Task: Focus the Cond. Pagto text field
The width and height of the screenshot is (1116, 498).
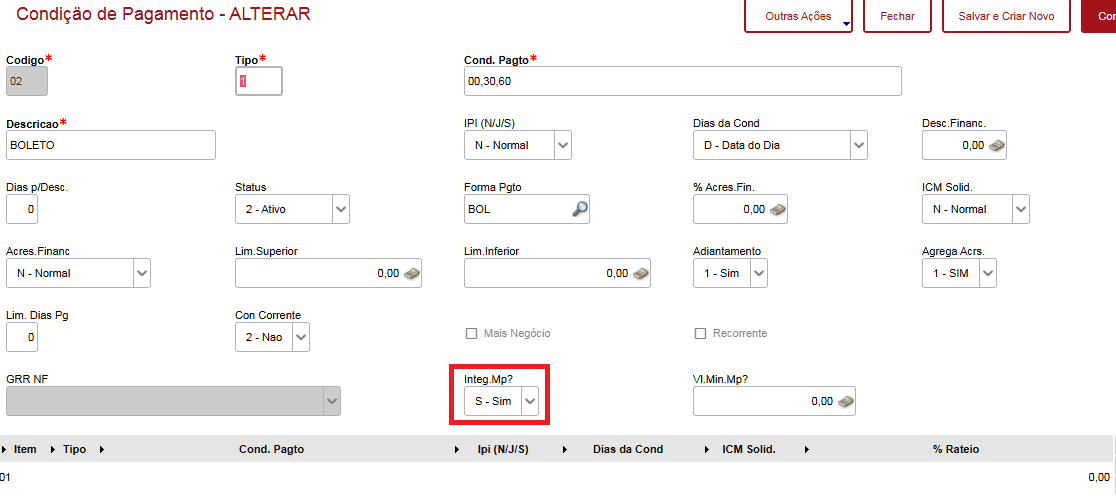Action: point(682,81)
